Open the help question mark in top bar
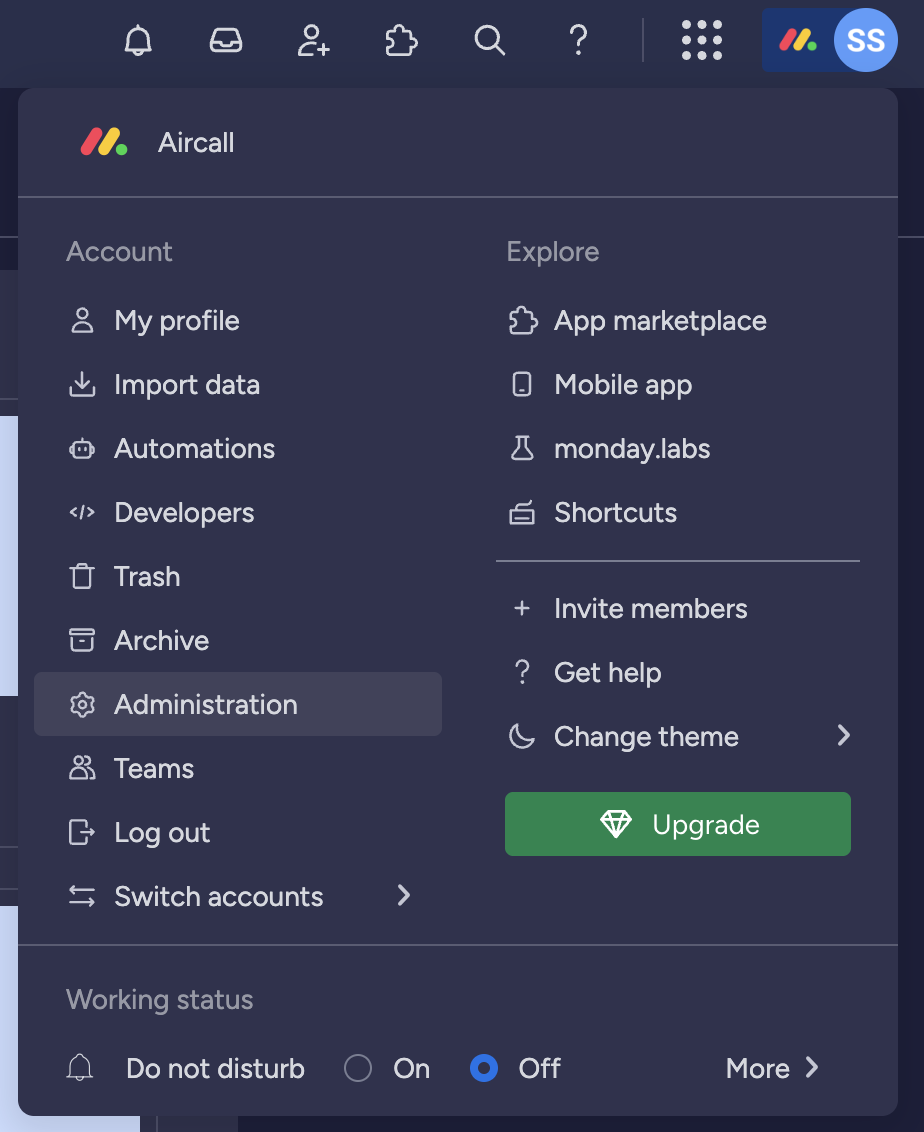Image resolution: width=924 pixels, height=1132 pixels. [x=578, y=40]
